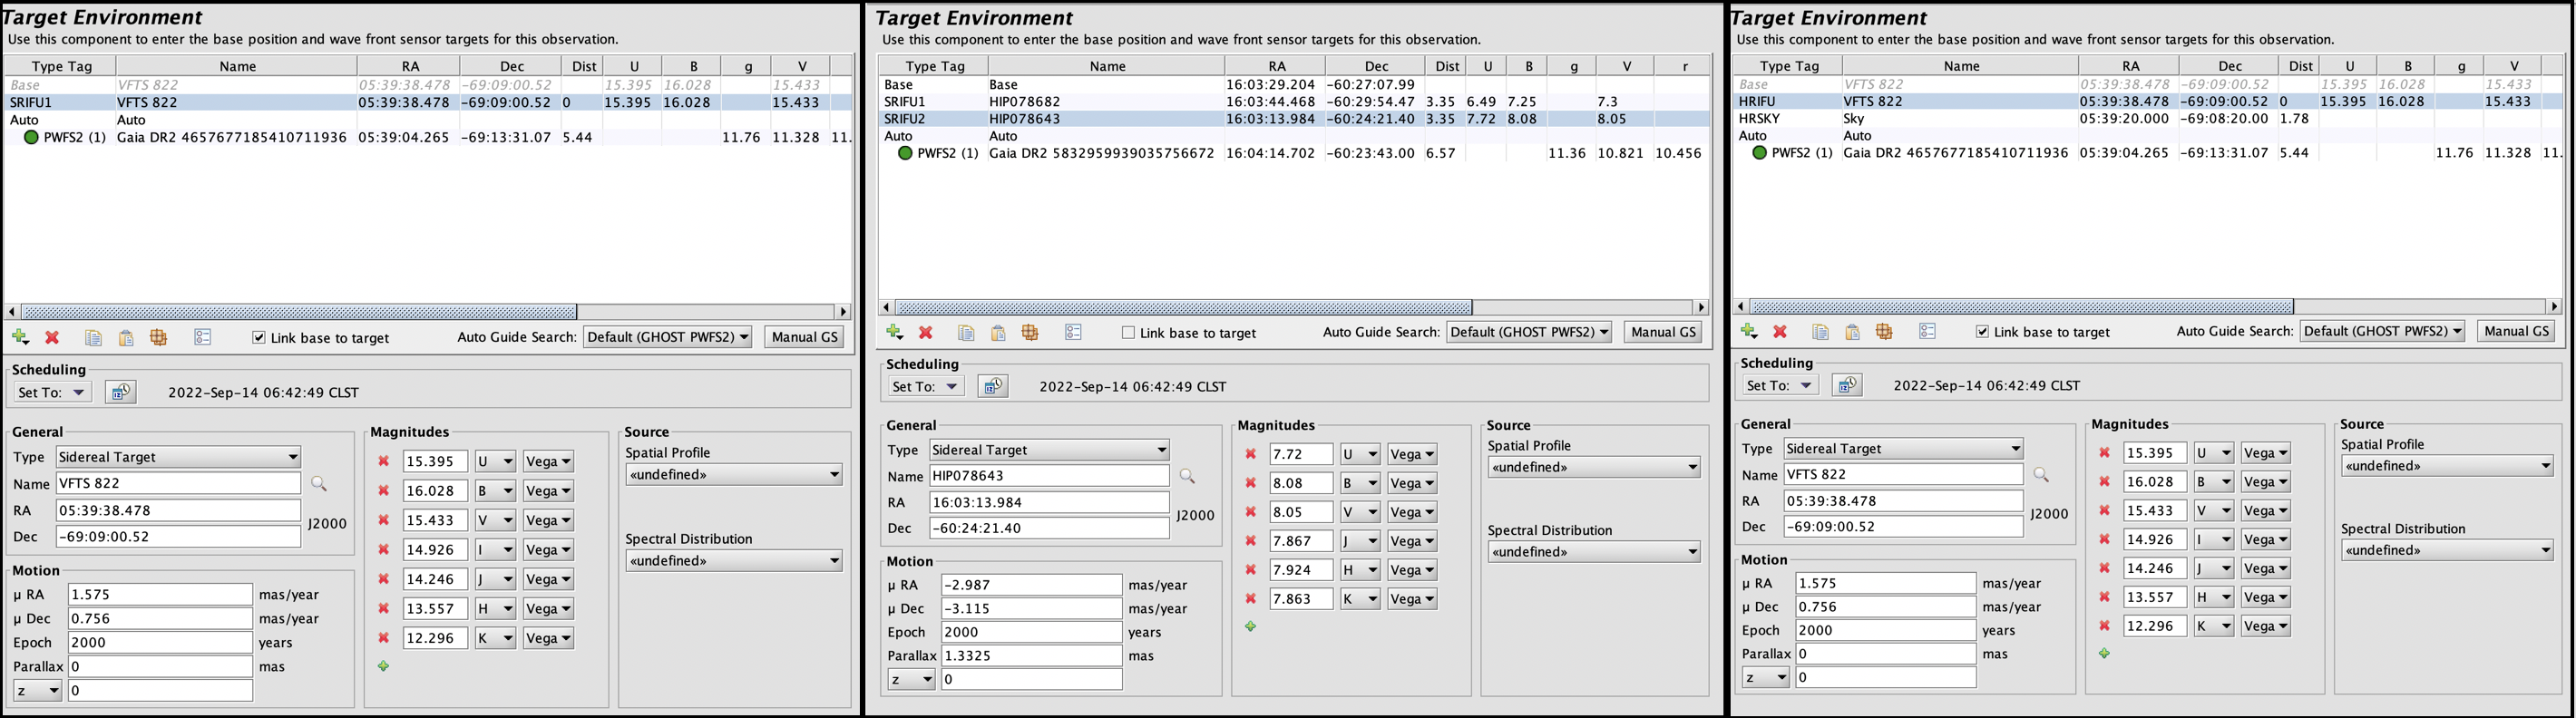Click the RA column header in left panel table

tap(410, 66)
